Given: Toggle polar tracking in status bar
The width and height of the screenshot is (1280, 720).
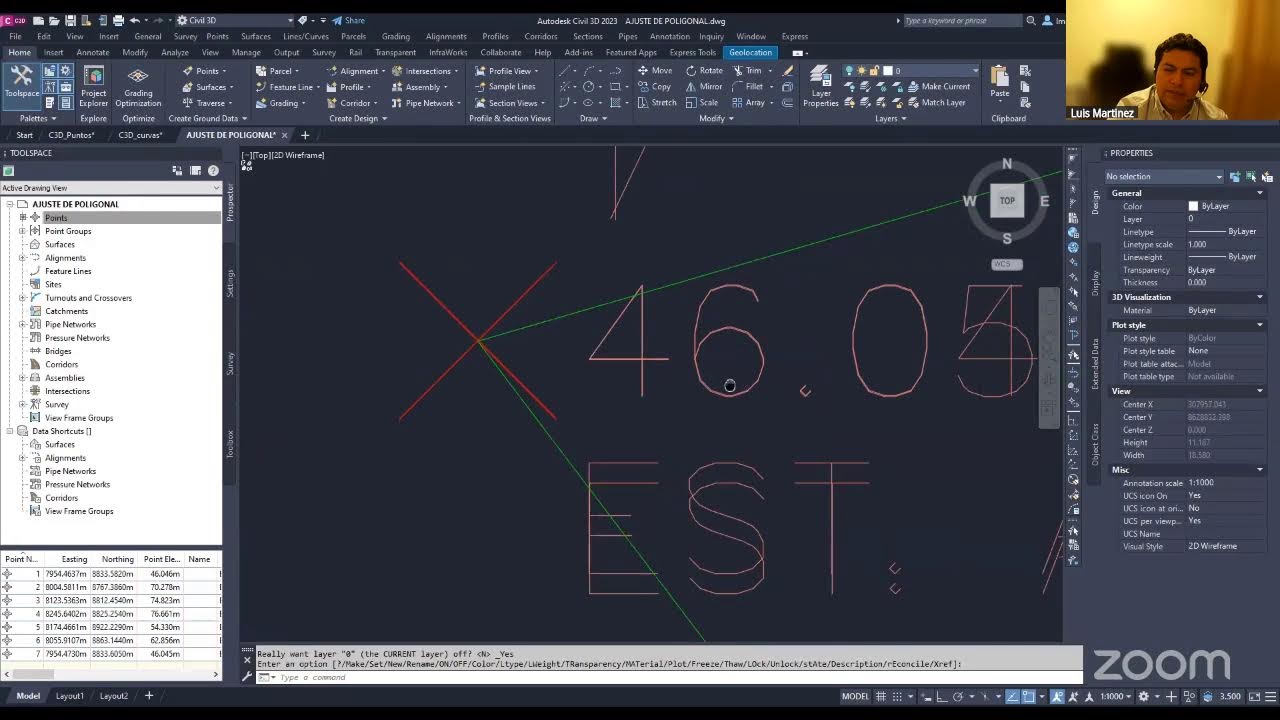Looking at the screenshot, I should pos(958,696).
